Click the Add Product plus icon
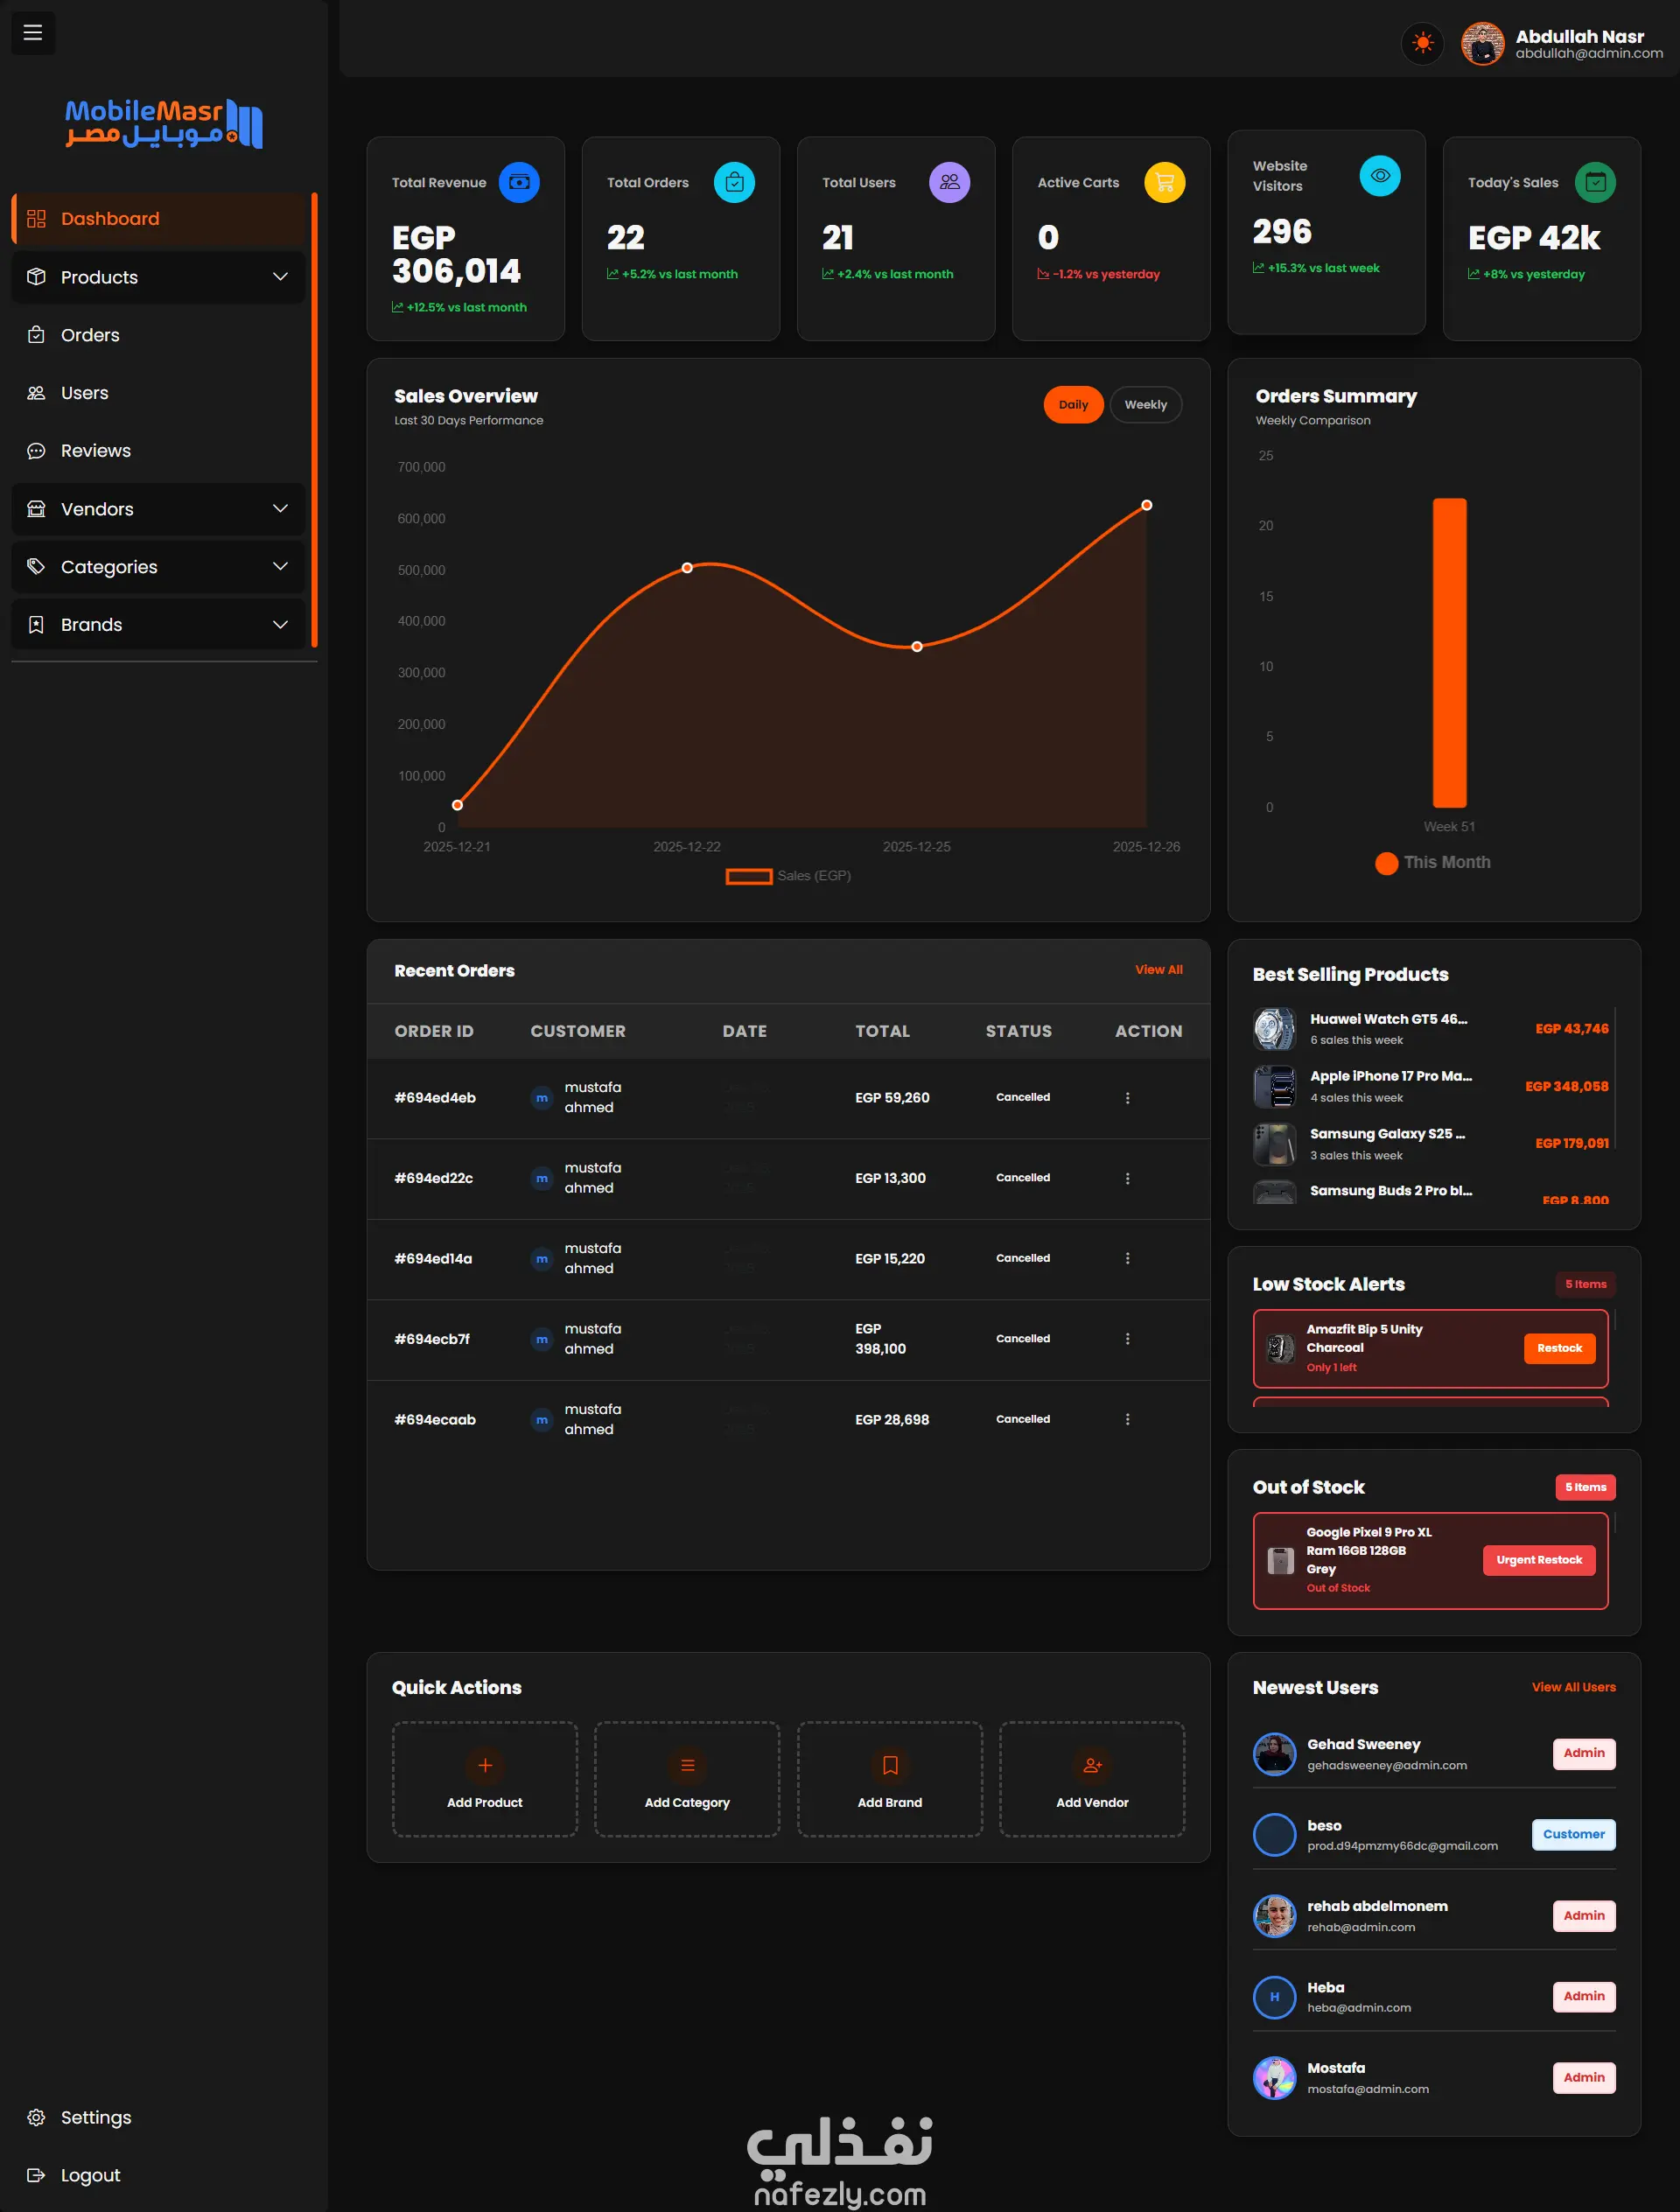The image size is (1680, 2212). 485,1765
